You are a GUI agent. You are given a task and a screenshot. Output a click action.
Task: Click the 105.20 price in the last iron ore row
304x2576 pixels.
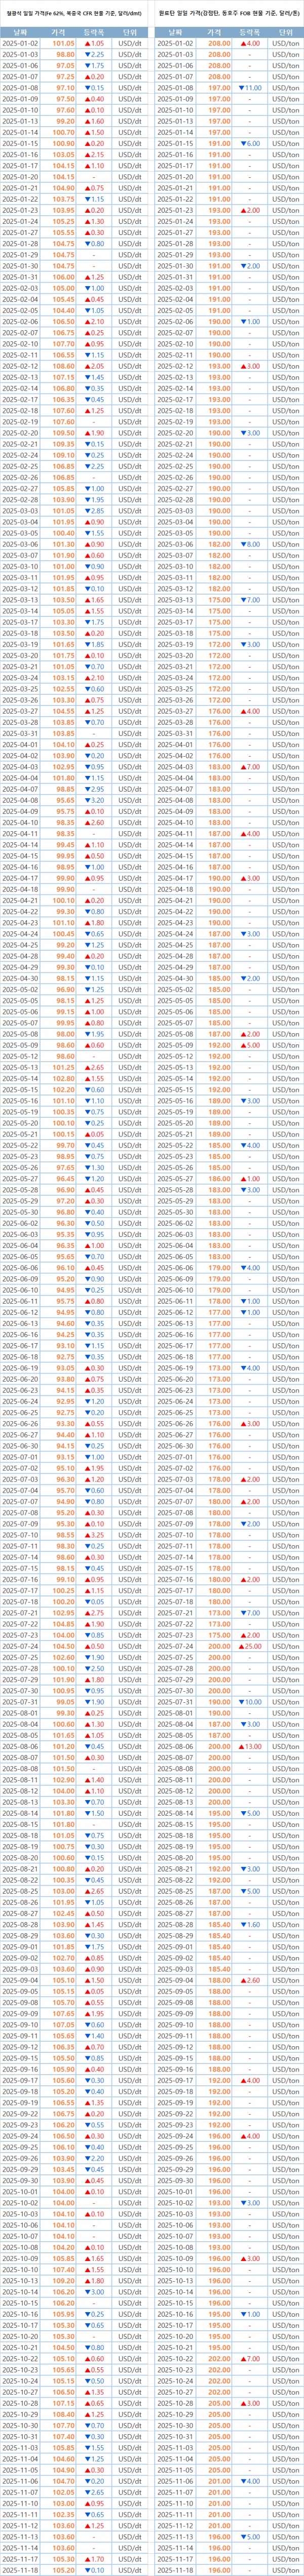pos(63,2568)
